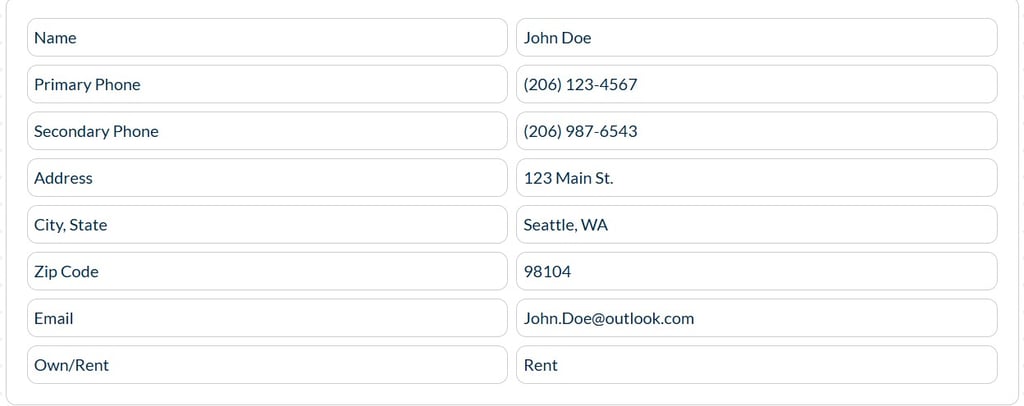Select the John.Doe@outlook.com email field
This screenshot has width=1024, height=406.
[756, 318]
